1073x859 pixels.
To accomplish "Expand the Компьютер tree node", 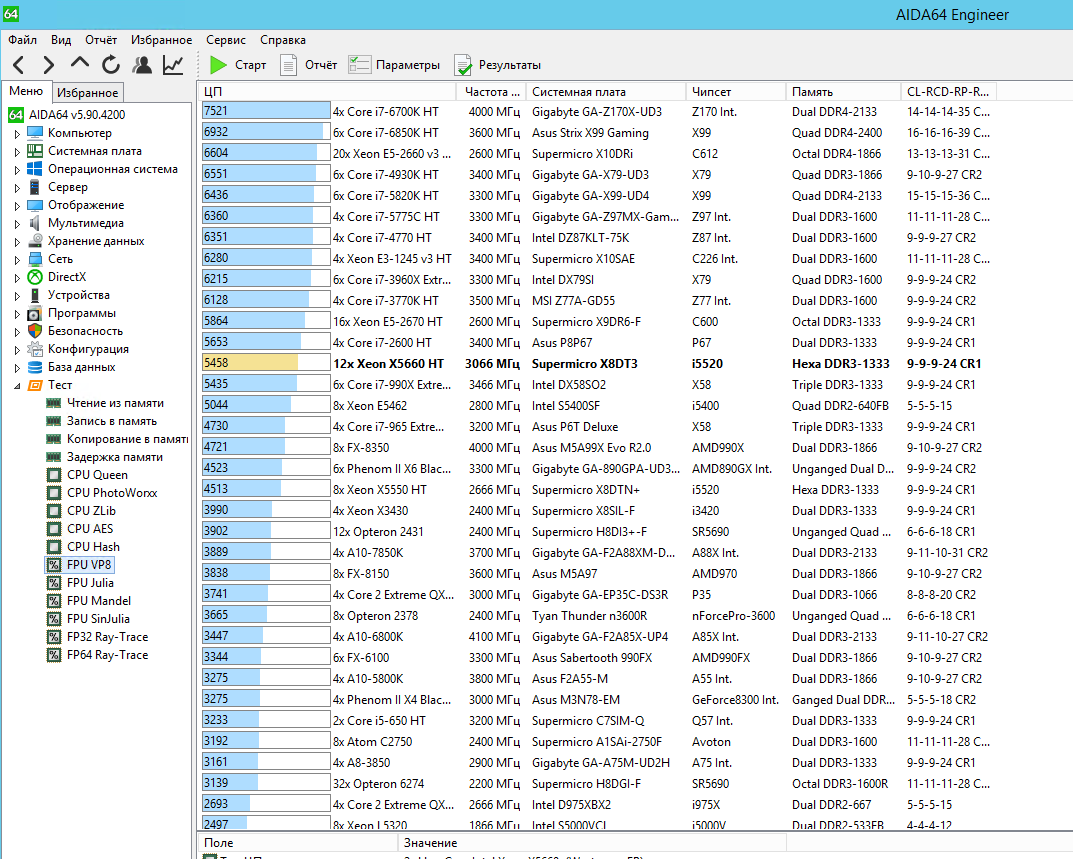I will point(17,133).
